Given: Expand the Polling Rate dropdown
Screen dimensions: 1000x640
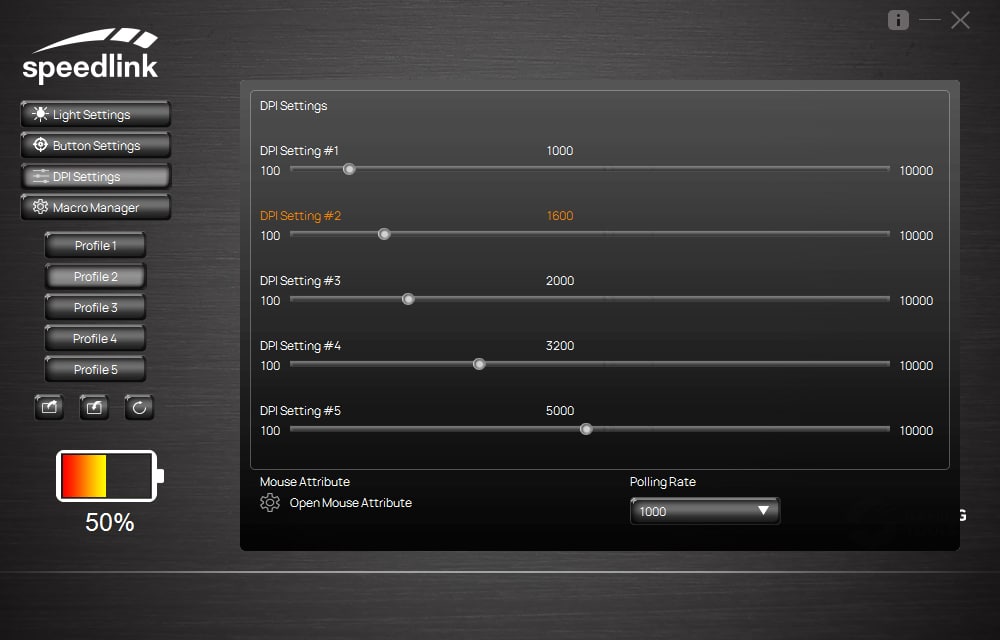Looking at the screenshot, I should click(x=704, y=511).
